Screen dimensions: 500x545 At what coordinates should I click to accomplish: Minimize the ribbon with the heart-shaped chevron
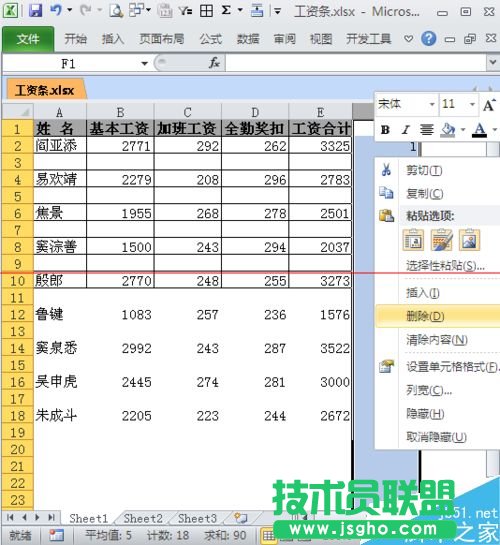tap(409, 39)
